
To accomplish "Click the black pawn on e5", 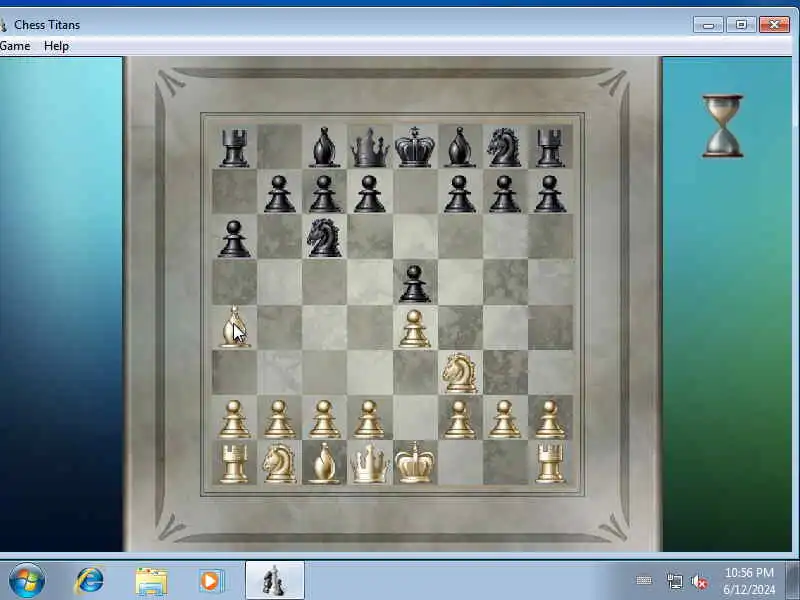I will [414, 284].
